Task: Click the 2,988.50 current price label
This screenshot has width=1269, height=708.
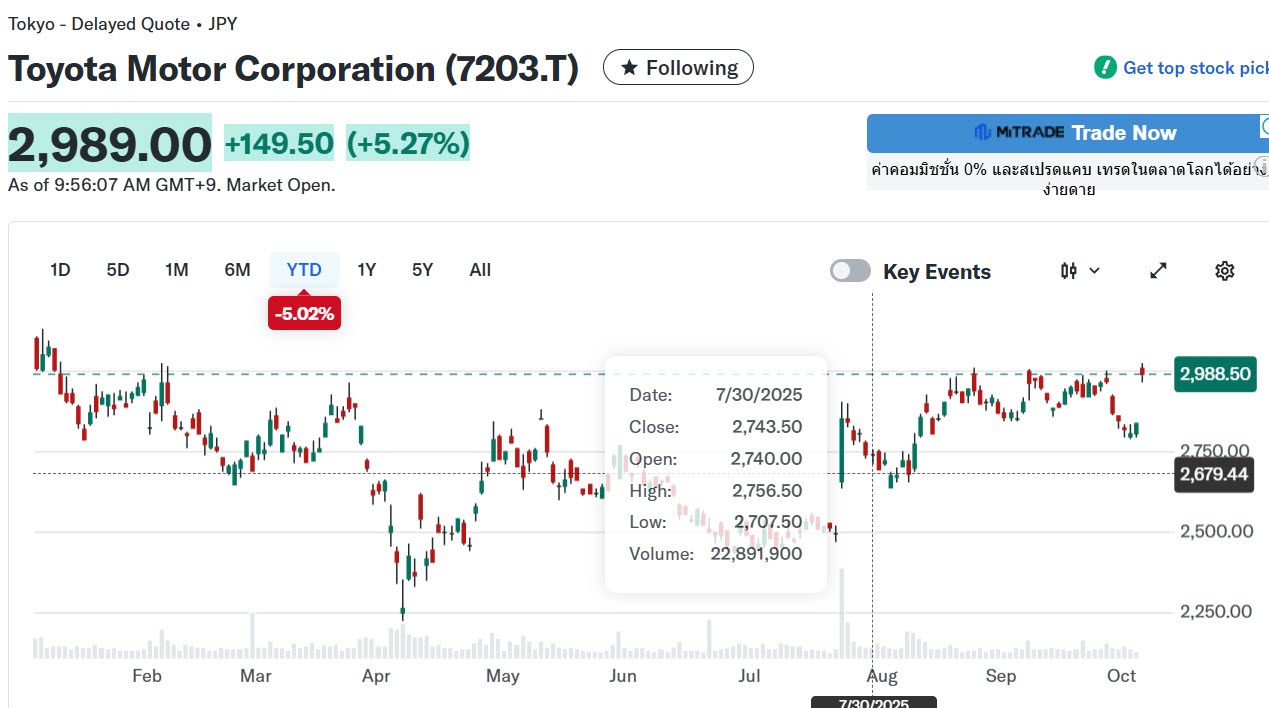Action: [x=1214, y=374]
